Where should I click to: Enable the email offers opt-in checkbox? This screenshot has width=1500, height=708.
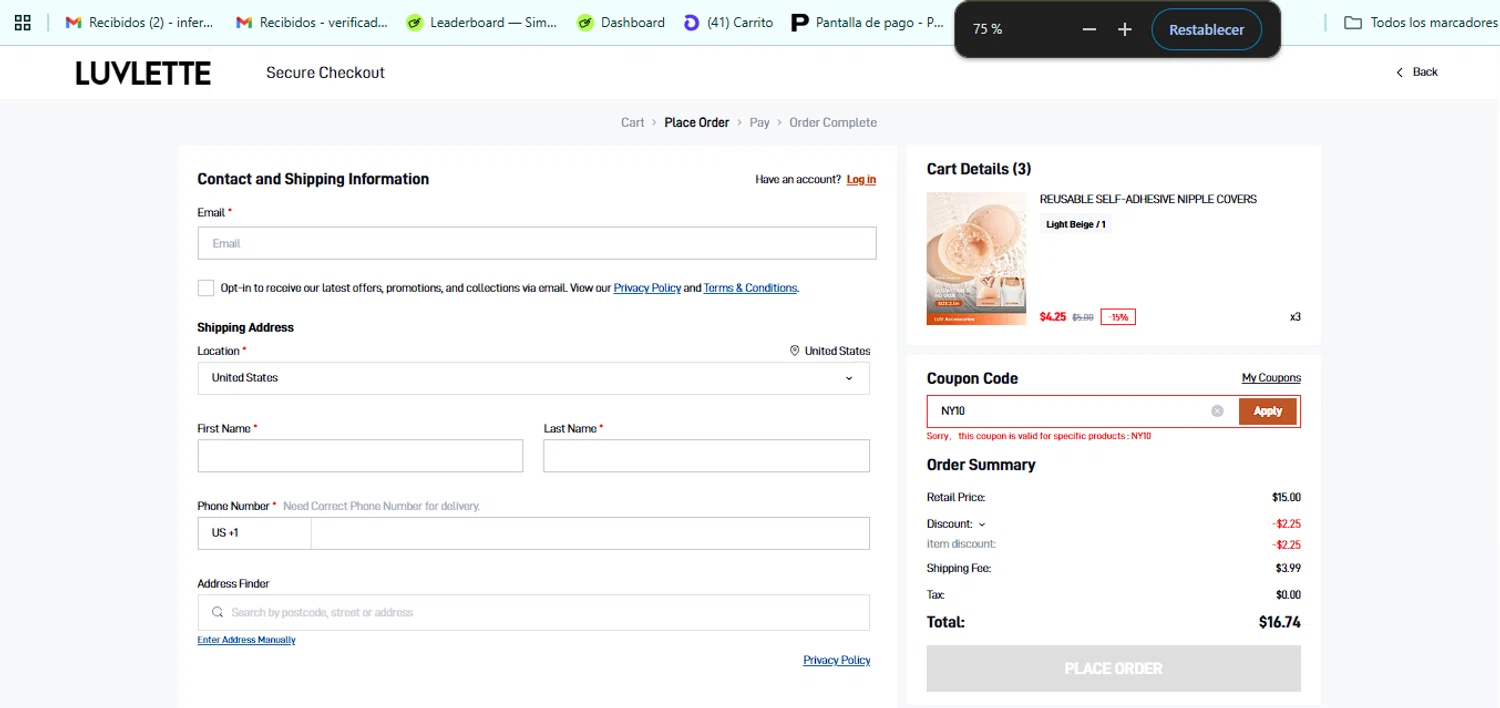pyautogui.click(x=206, y=288)
